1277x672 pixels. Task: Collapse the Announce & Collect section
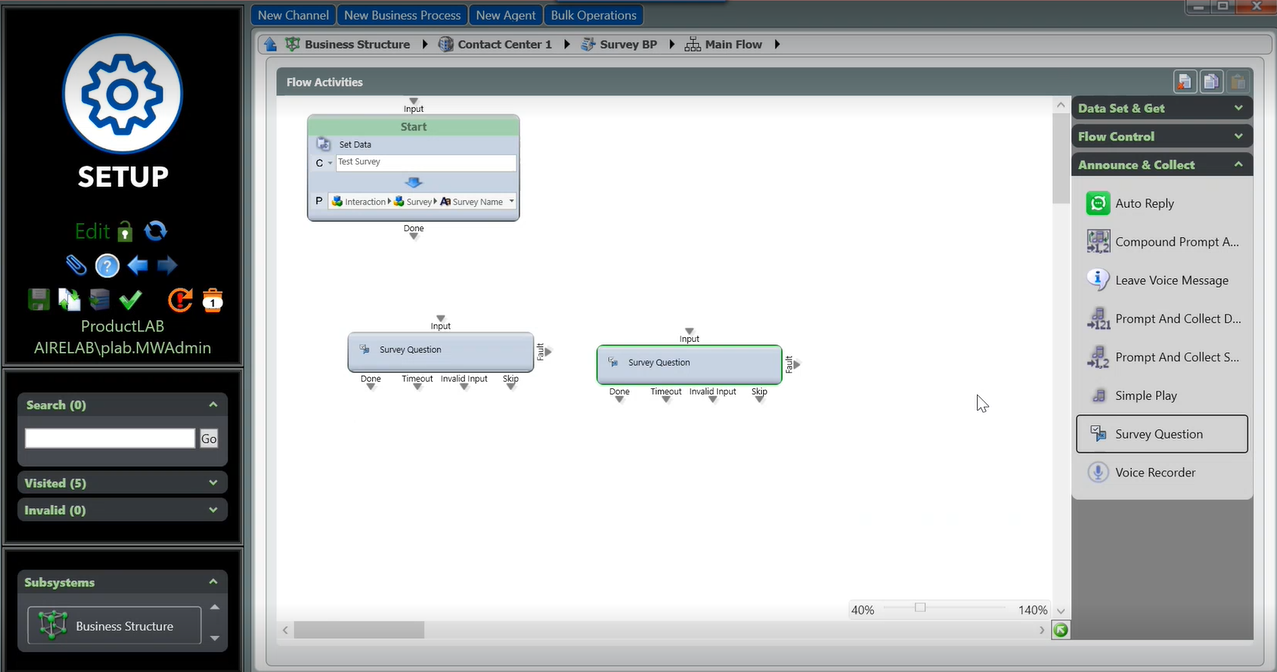tap(1238, 165)
